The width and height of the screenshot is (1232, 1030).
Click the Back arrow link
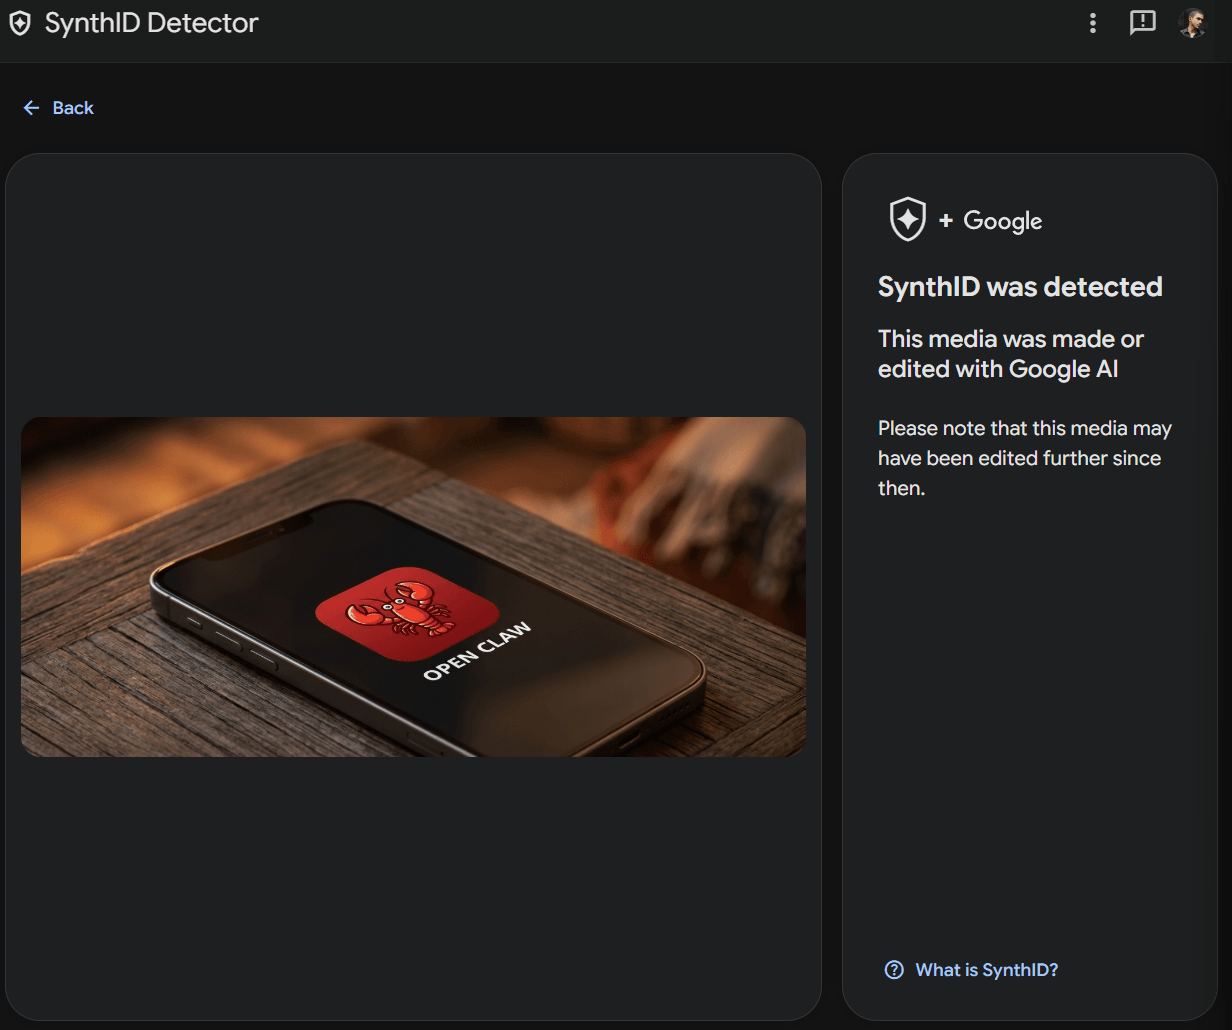click(59, 108)
